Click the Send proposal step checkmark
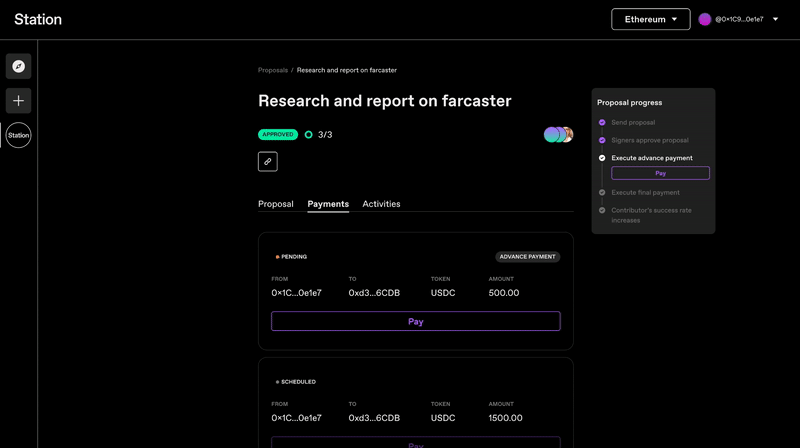800x448 pixels. (x=602, y=122)
